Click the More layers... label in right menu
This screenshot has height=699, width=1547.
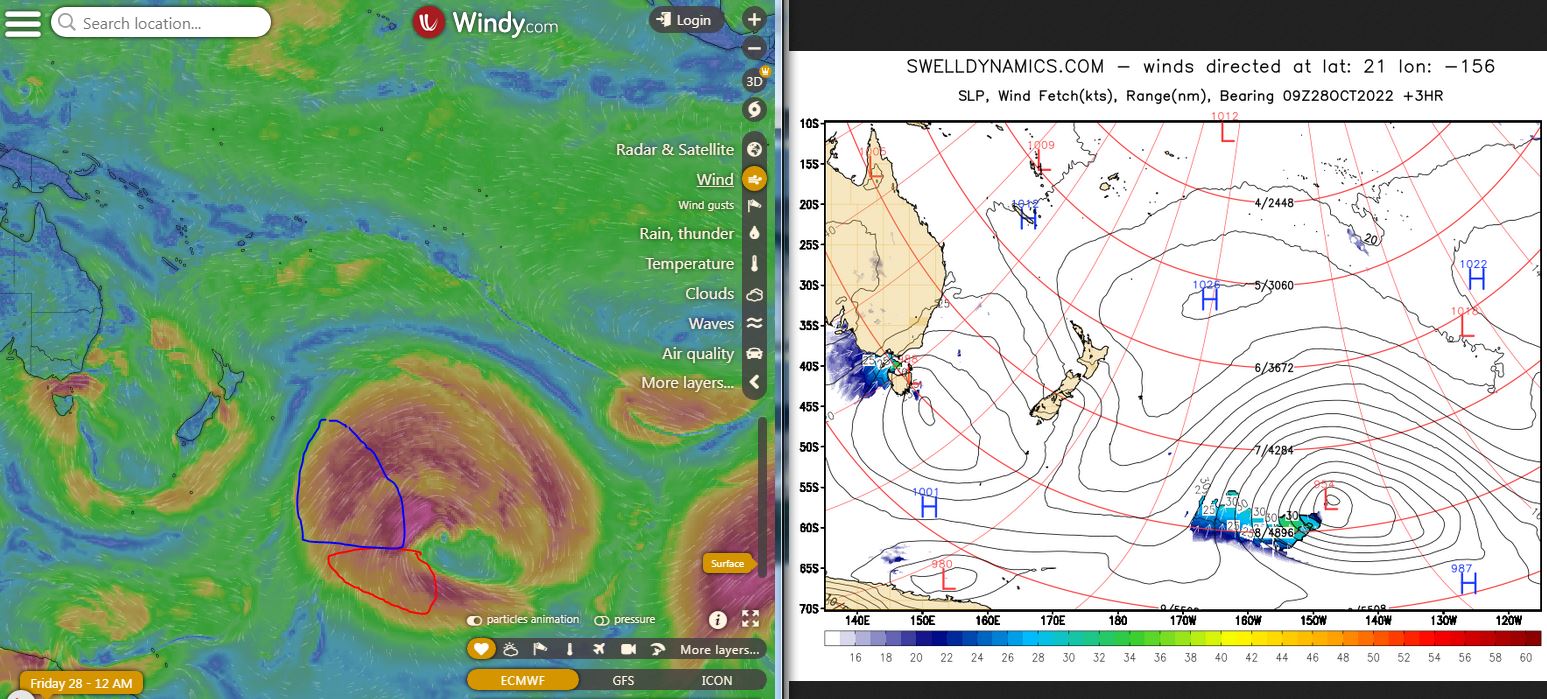(688, 382)
